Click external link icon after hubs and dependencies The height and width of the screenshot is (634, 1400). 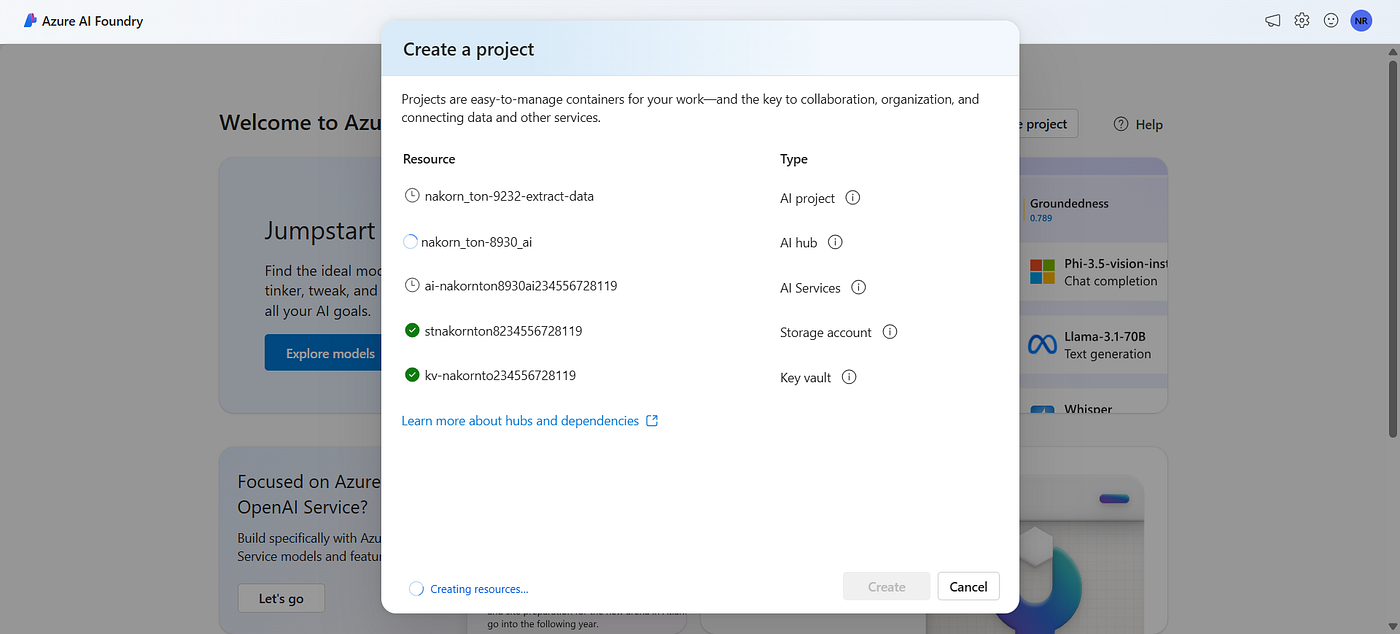(x=652, y=421)
